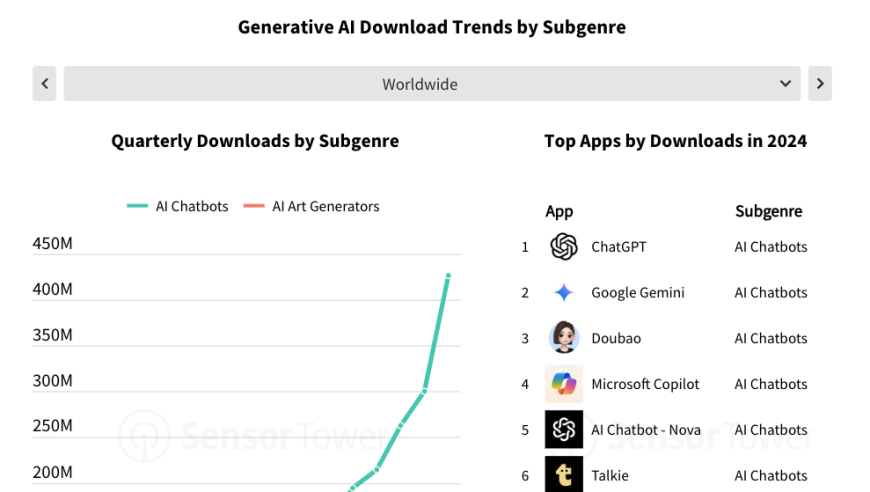Click the Google Gemini star icon
Screen dimensions: 870x492
tap(564, 292)
